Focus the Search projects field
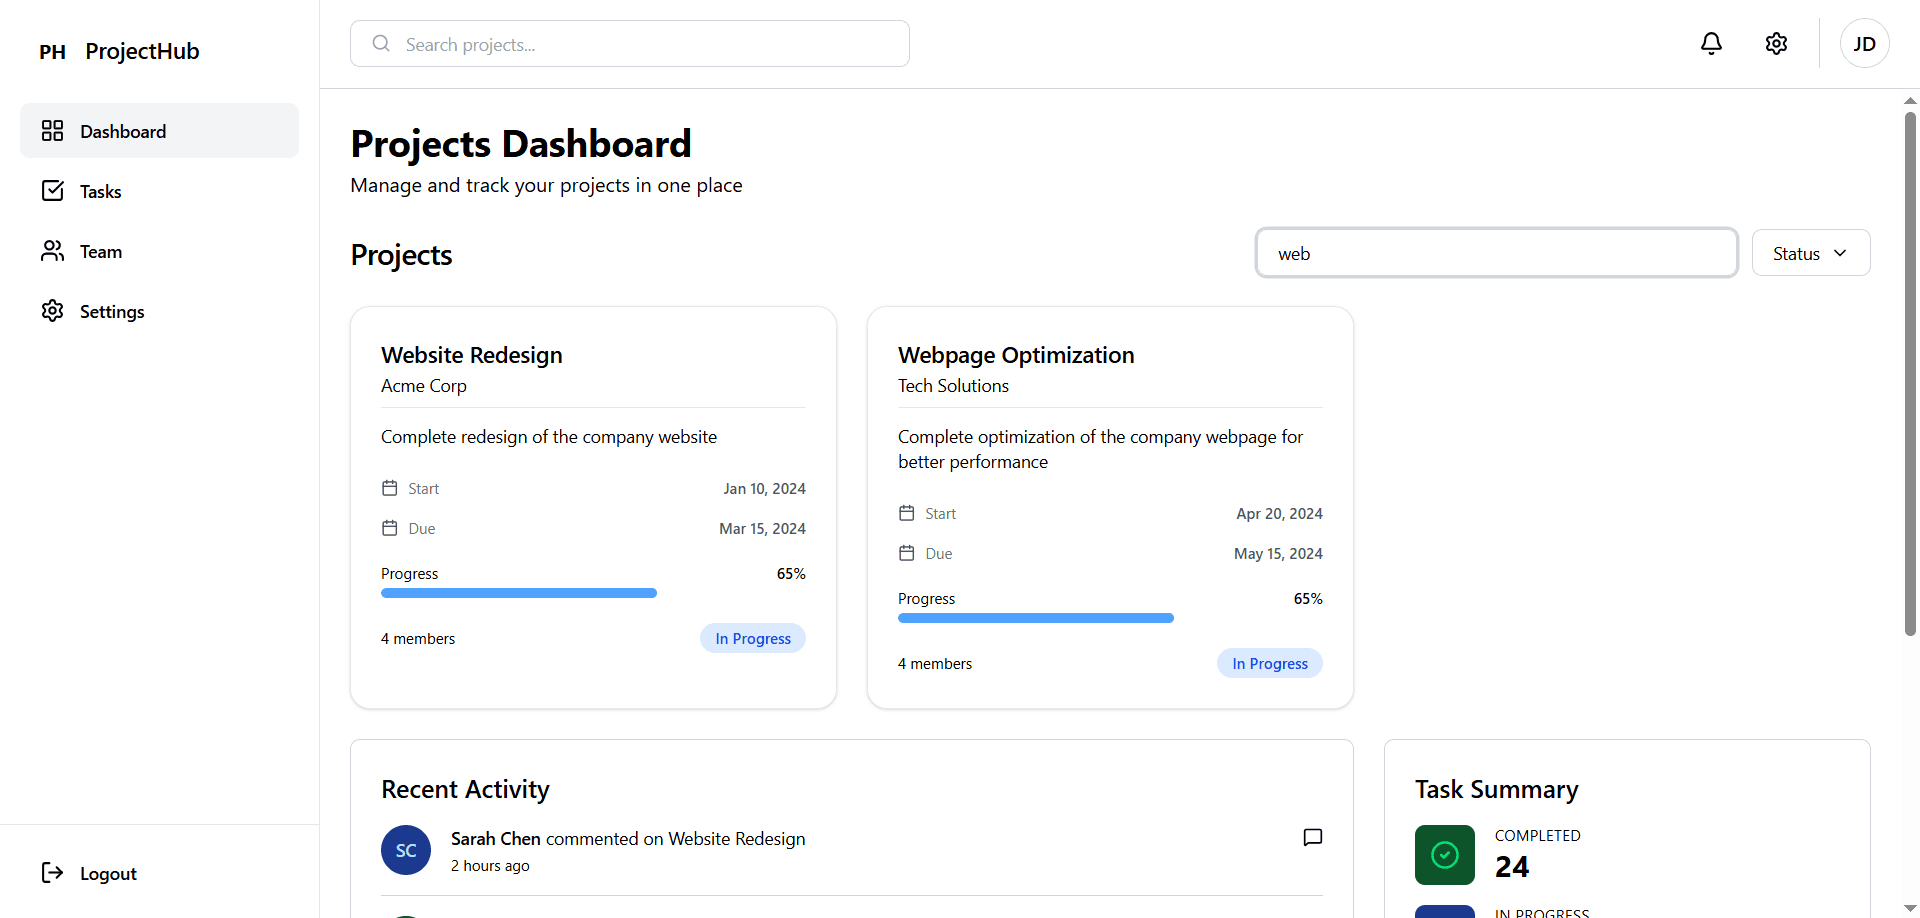Screen dimensions: 1920x918 630,44
